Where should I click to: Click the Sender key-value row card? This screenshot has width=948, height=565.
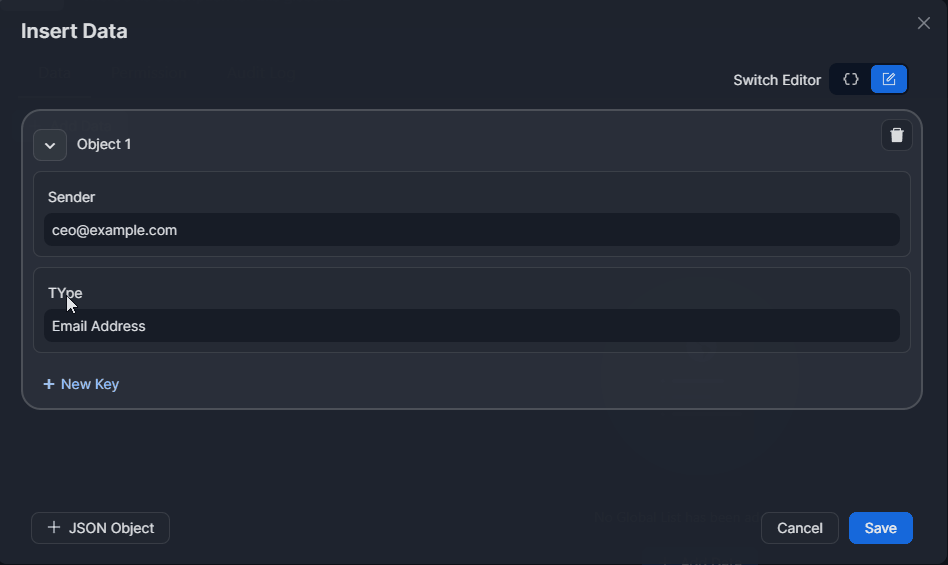pos(600,192)
